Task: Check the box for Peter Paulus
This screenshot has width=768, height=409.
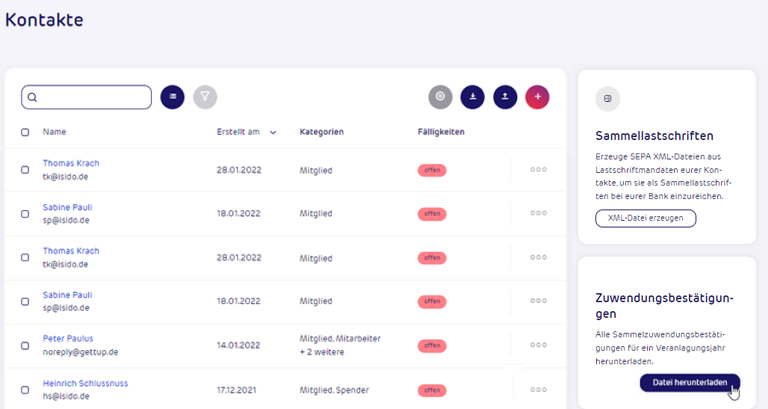Action: click(25, 346)
